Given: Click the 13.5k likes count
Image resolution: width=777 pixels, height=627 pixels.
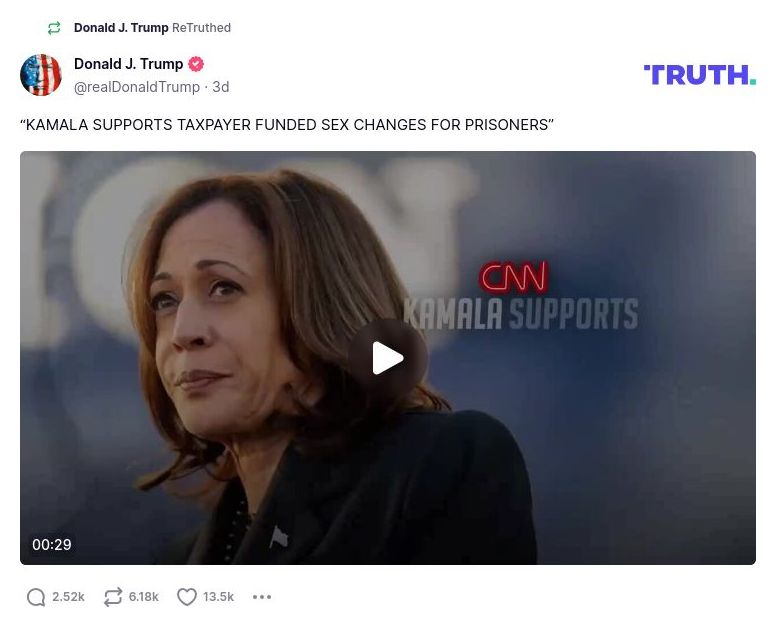Looking at the screenshot, I should click(x=218, y=597).
